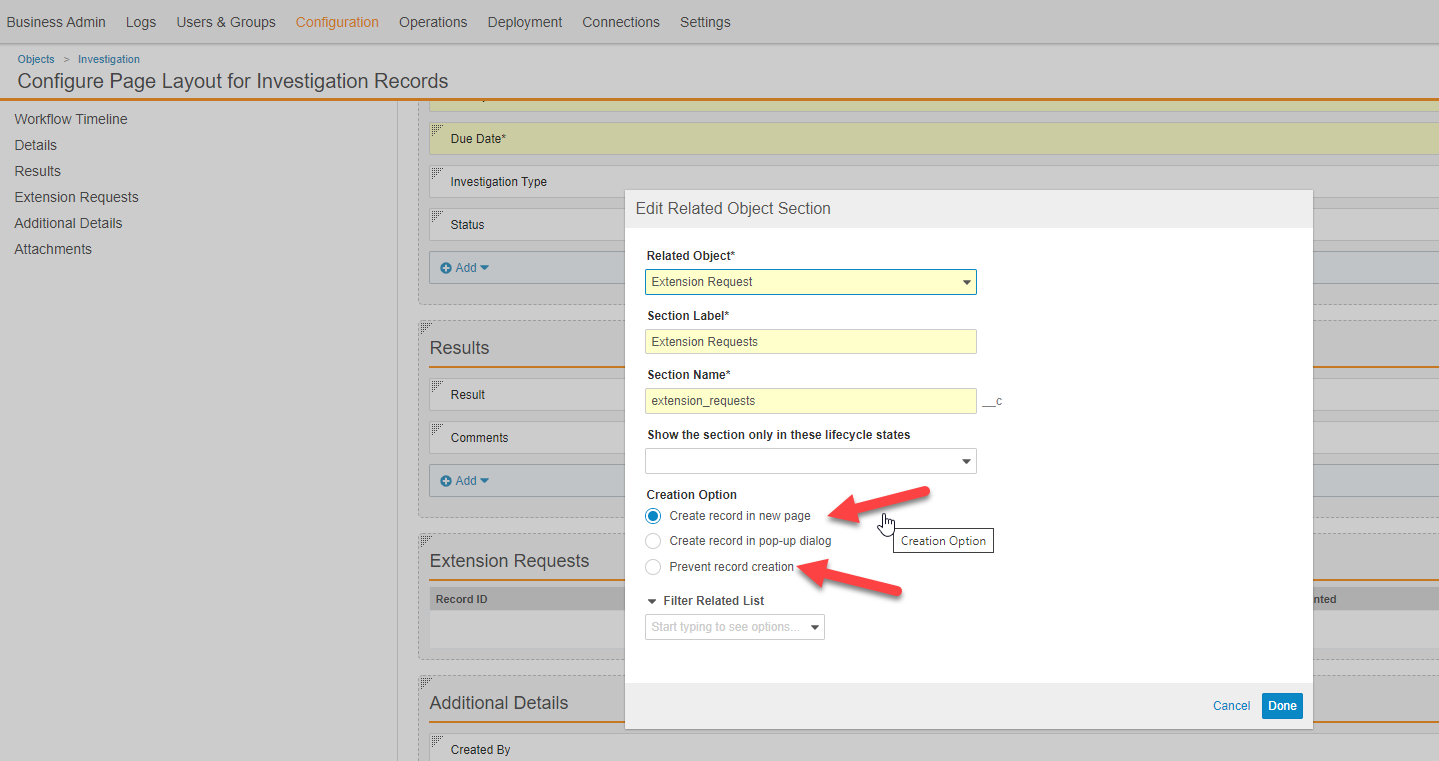Viewport: 1439px width, 761px height.
Task: Click drag handle icon beside Due Date field
Action: 436,131
